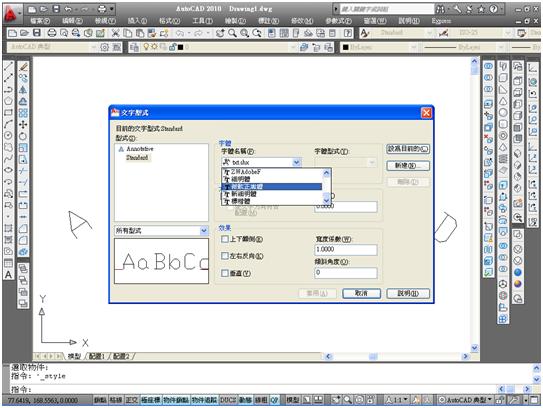This screenshot has width=543, height=408.
Task: Open the File (檔案) menu
Action: click(x=40, y=21)
